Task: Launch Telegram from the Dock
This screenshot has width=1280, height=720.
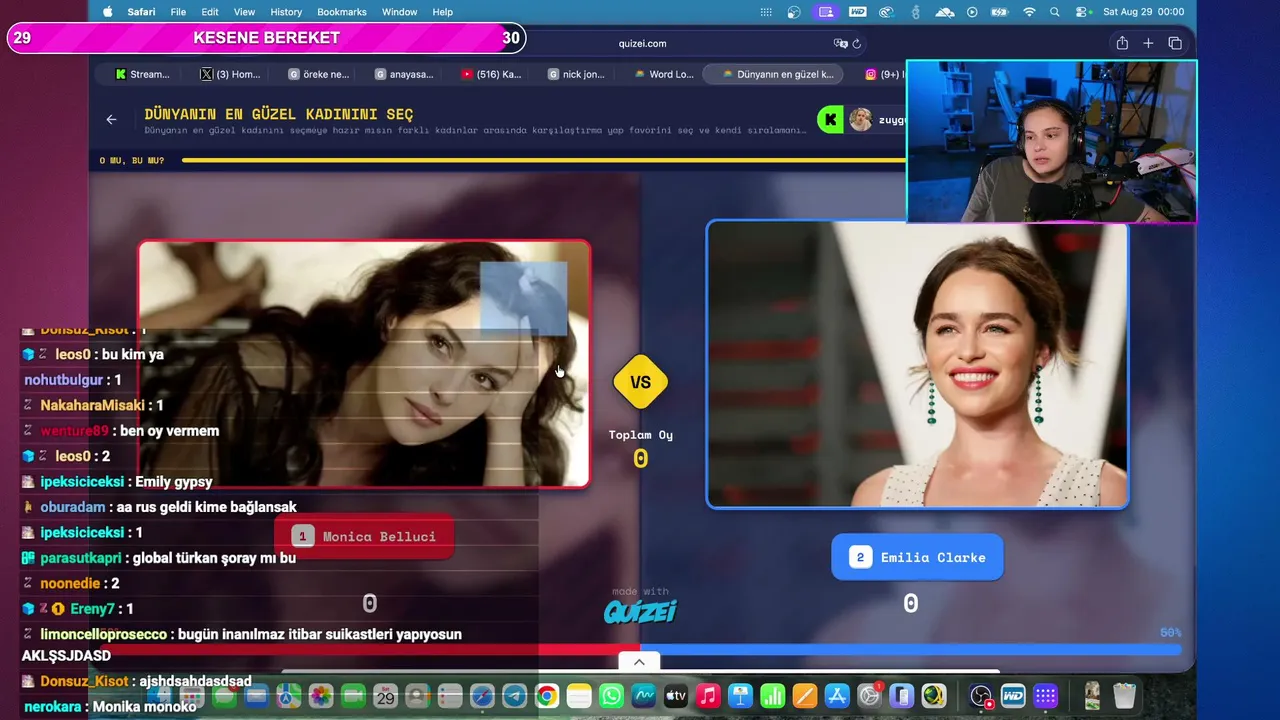Action: click(514, 696)
